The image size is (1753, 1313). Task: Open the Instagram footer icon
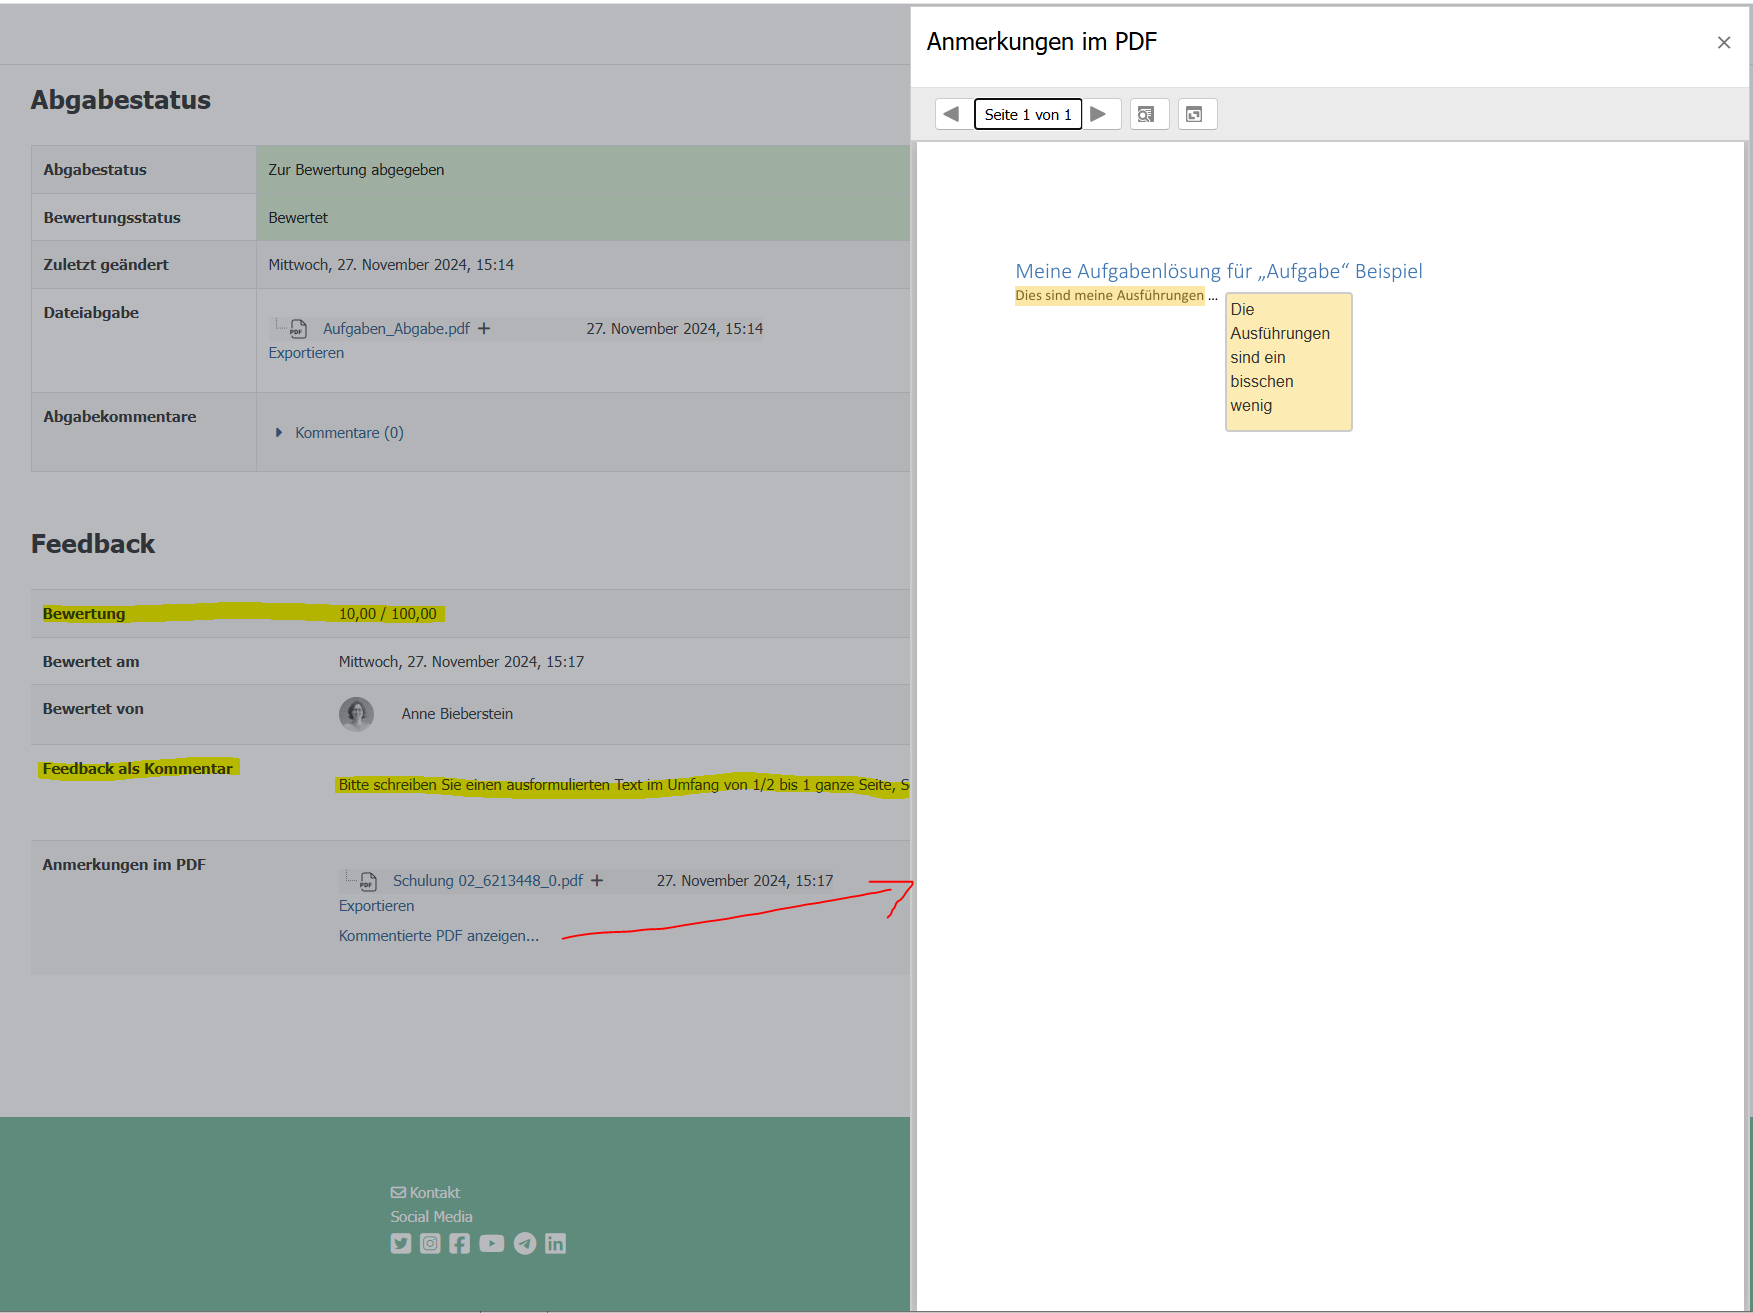coord(430,1243)
